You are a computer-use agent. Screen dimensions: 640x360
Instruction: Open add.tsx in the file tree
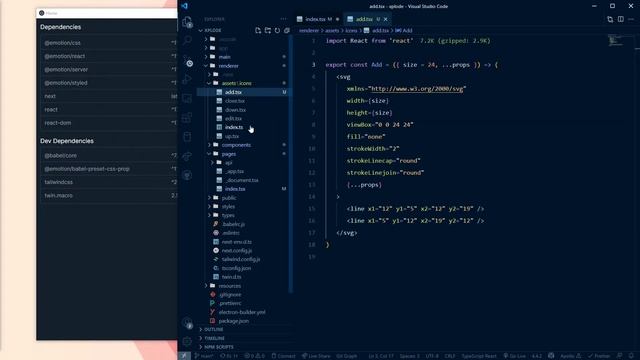pos(233,92)
